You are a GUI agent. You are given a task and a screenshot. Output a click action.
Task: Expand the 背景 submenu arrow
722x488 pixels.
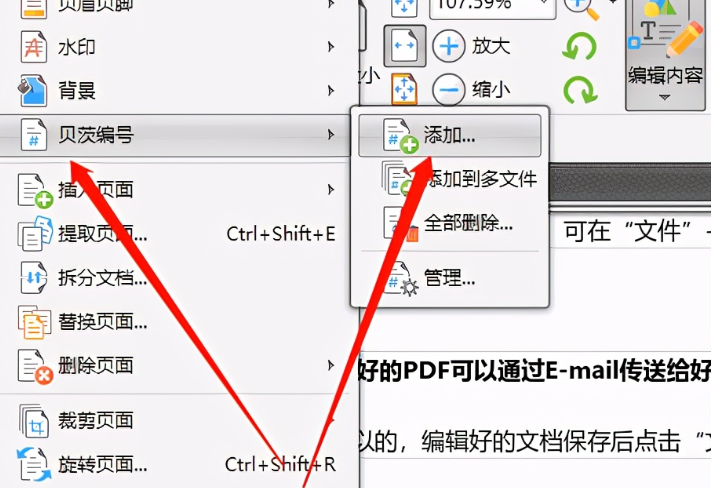331,90
